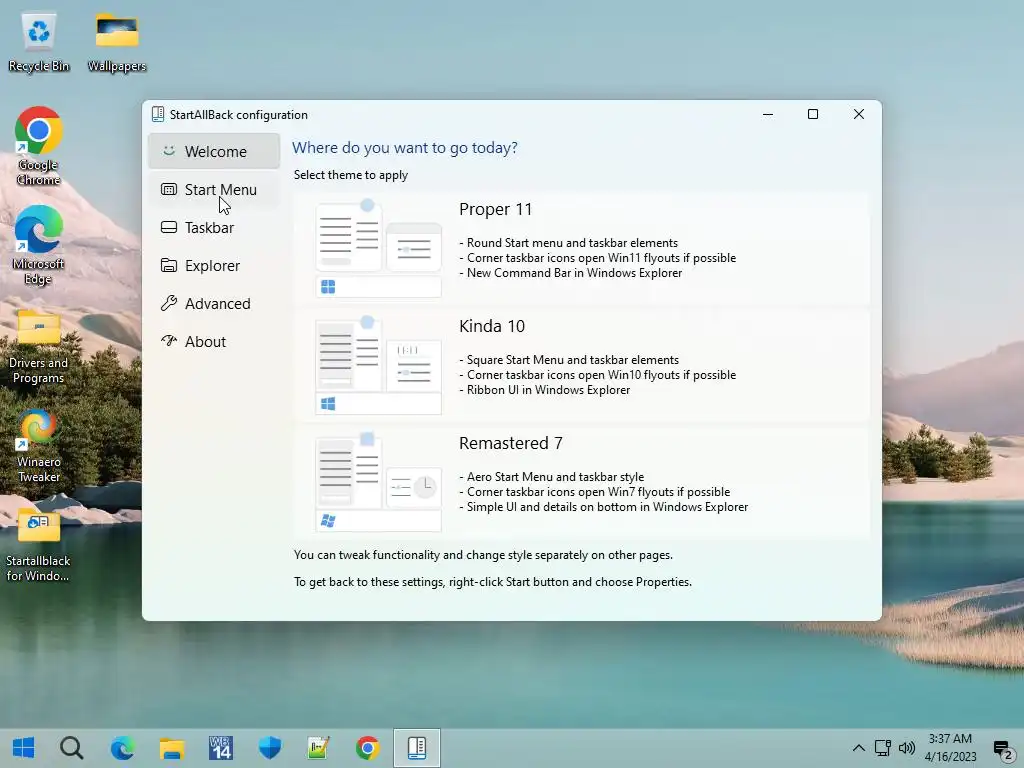
Task: Open the volume speaker tray icon
Action: point(907,748)
